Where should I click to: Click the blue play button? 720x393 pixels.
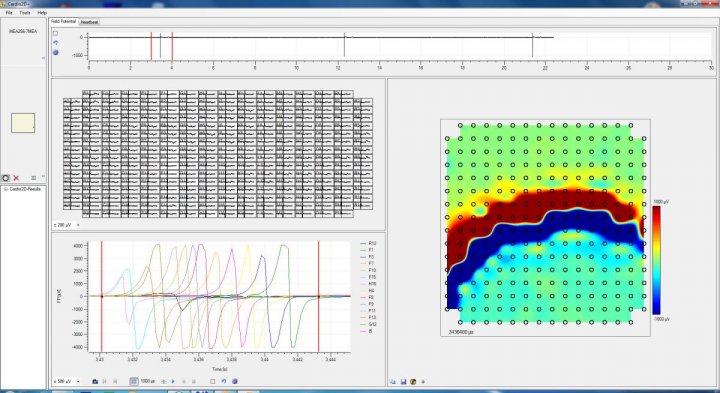coord(173,382)
